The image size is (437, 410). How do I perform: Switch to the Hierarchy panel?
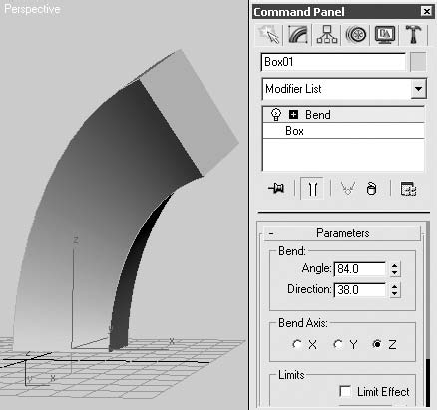pos(326,34)
